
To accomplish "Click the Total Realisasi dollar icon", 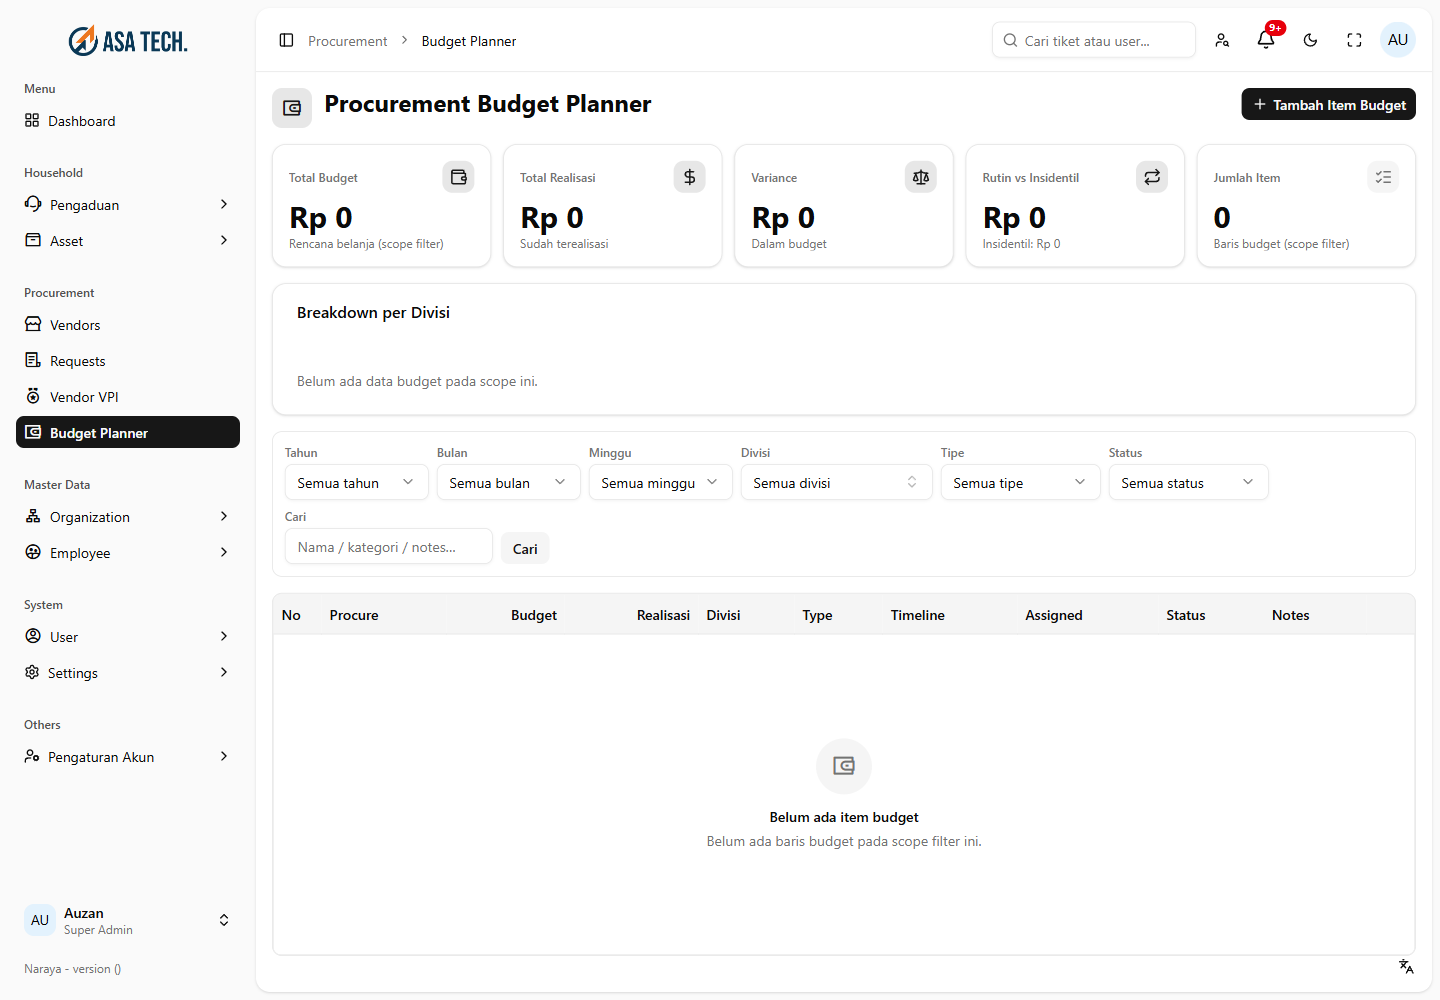I will 689,177.
